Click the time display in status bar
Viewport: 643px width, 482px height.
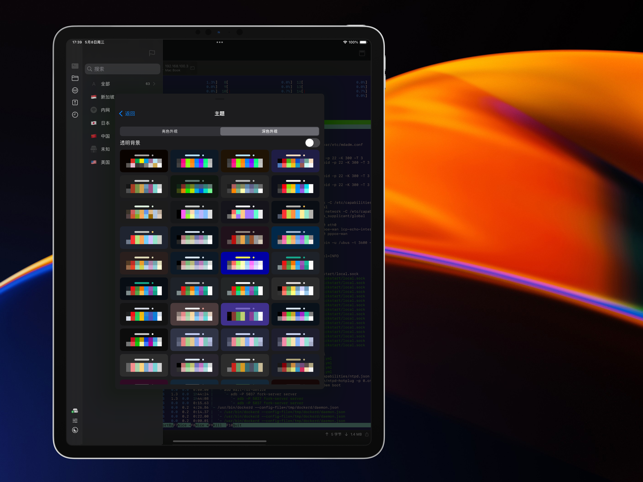(x=77, y=42)
